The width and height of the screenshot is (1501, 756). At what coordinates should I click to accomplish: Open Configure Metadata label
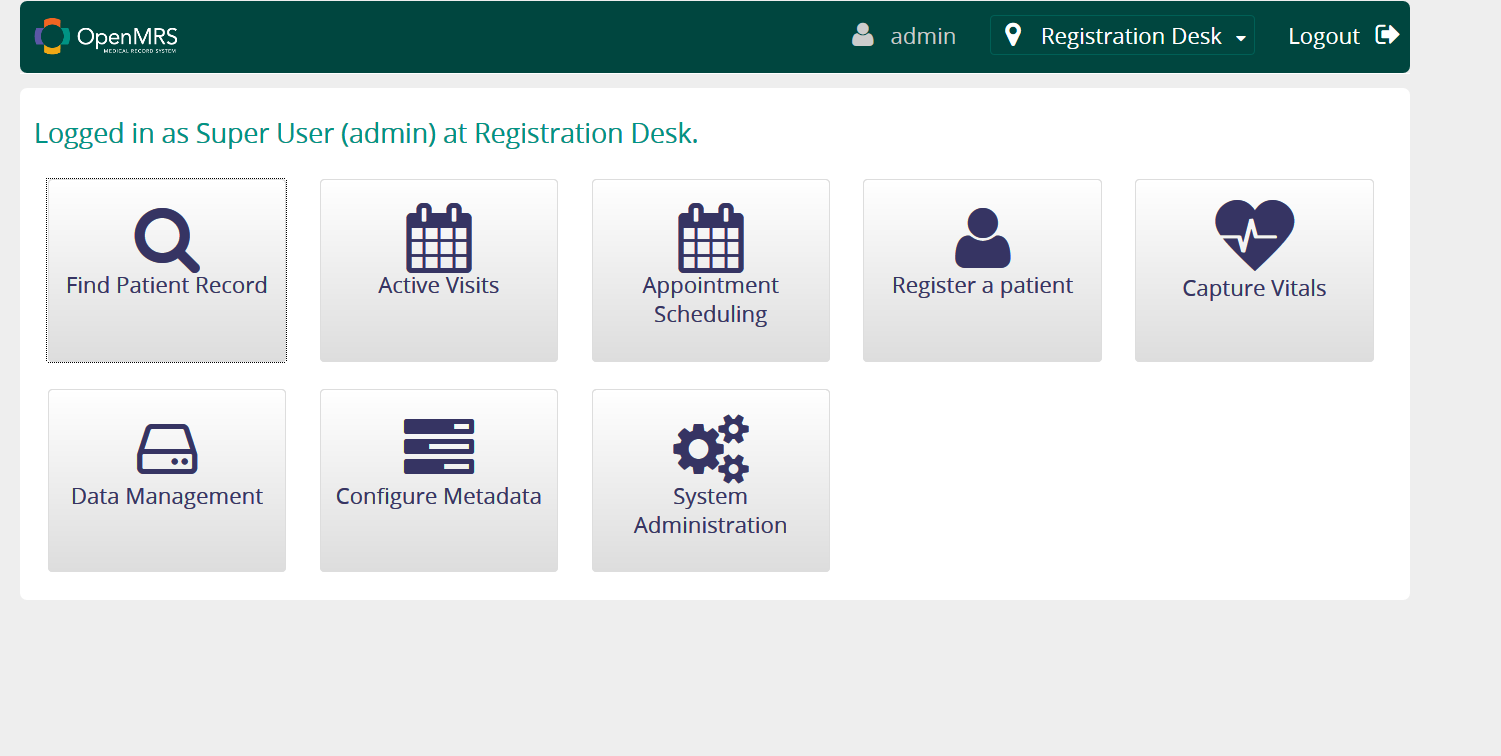tap(439, 496)
